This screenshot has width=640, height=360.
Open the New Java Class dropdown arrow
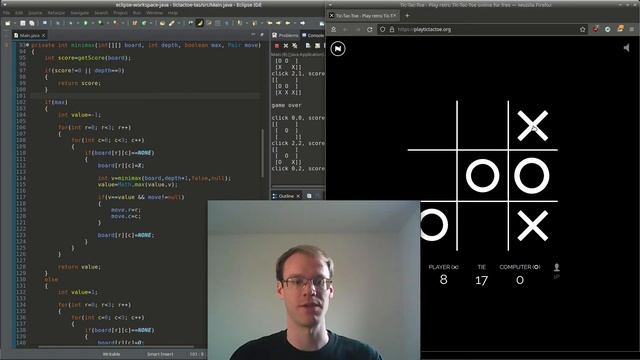[151, 23]
